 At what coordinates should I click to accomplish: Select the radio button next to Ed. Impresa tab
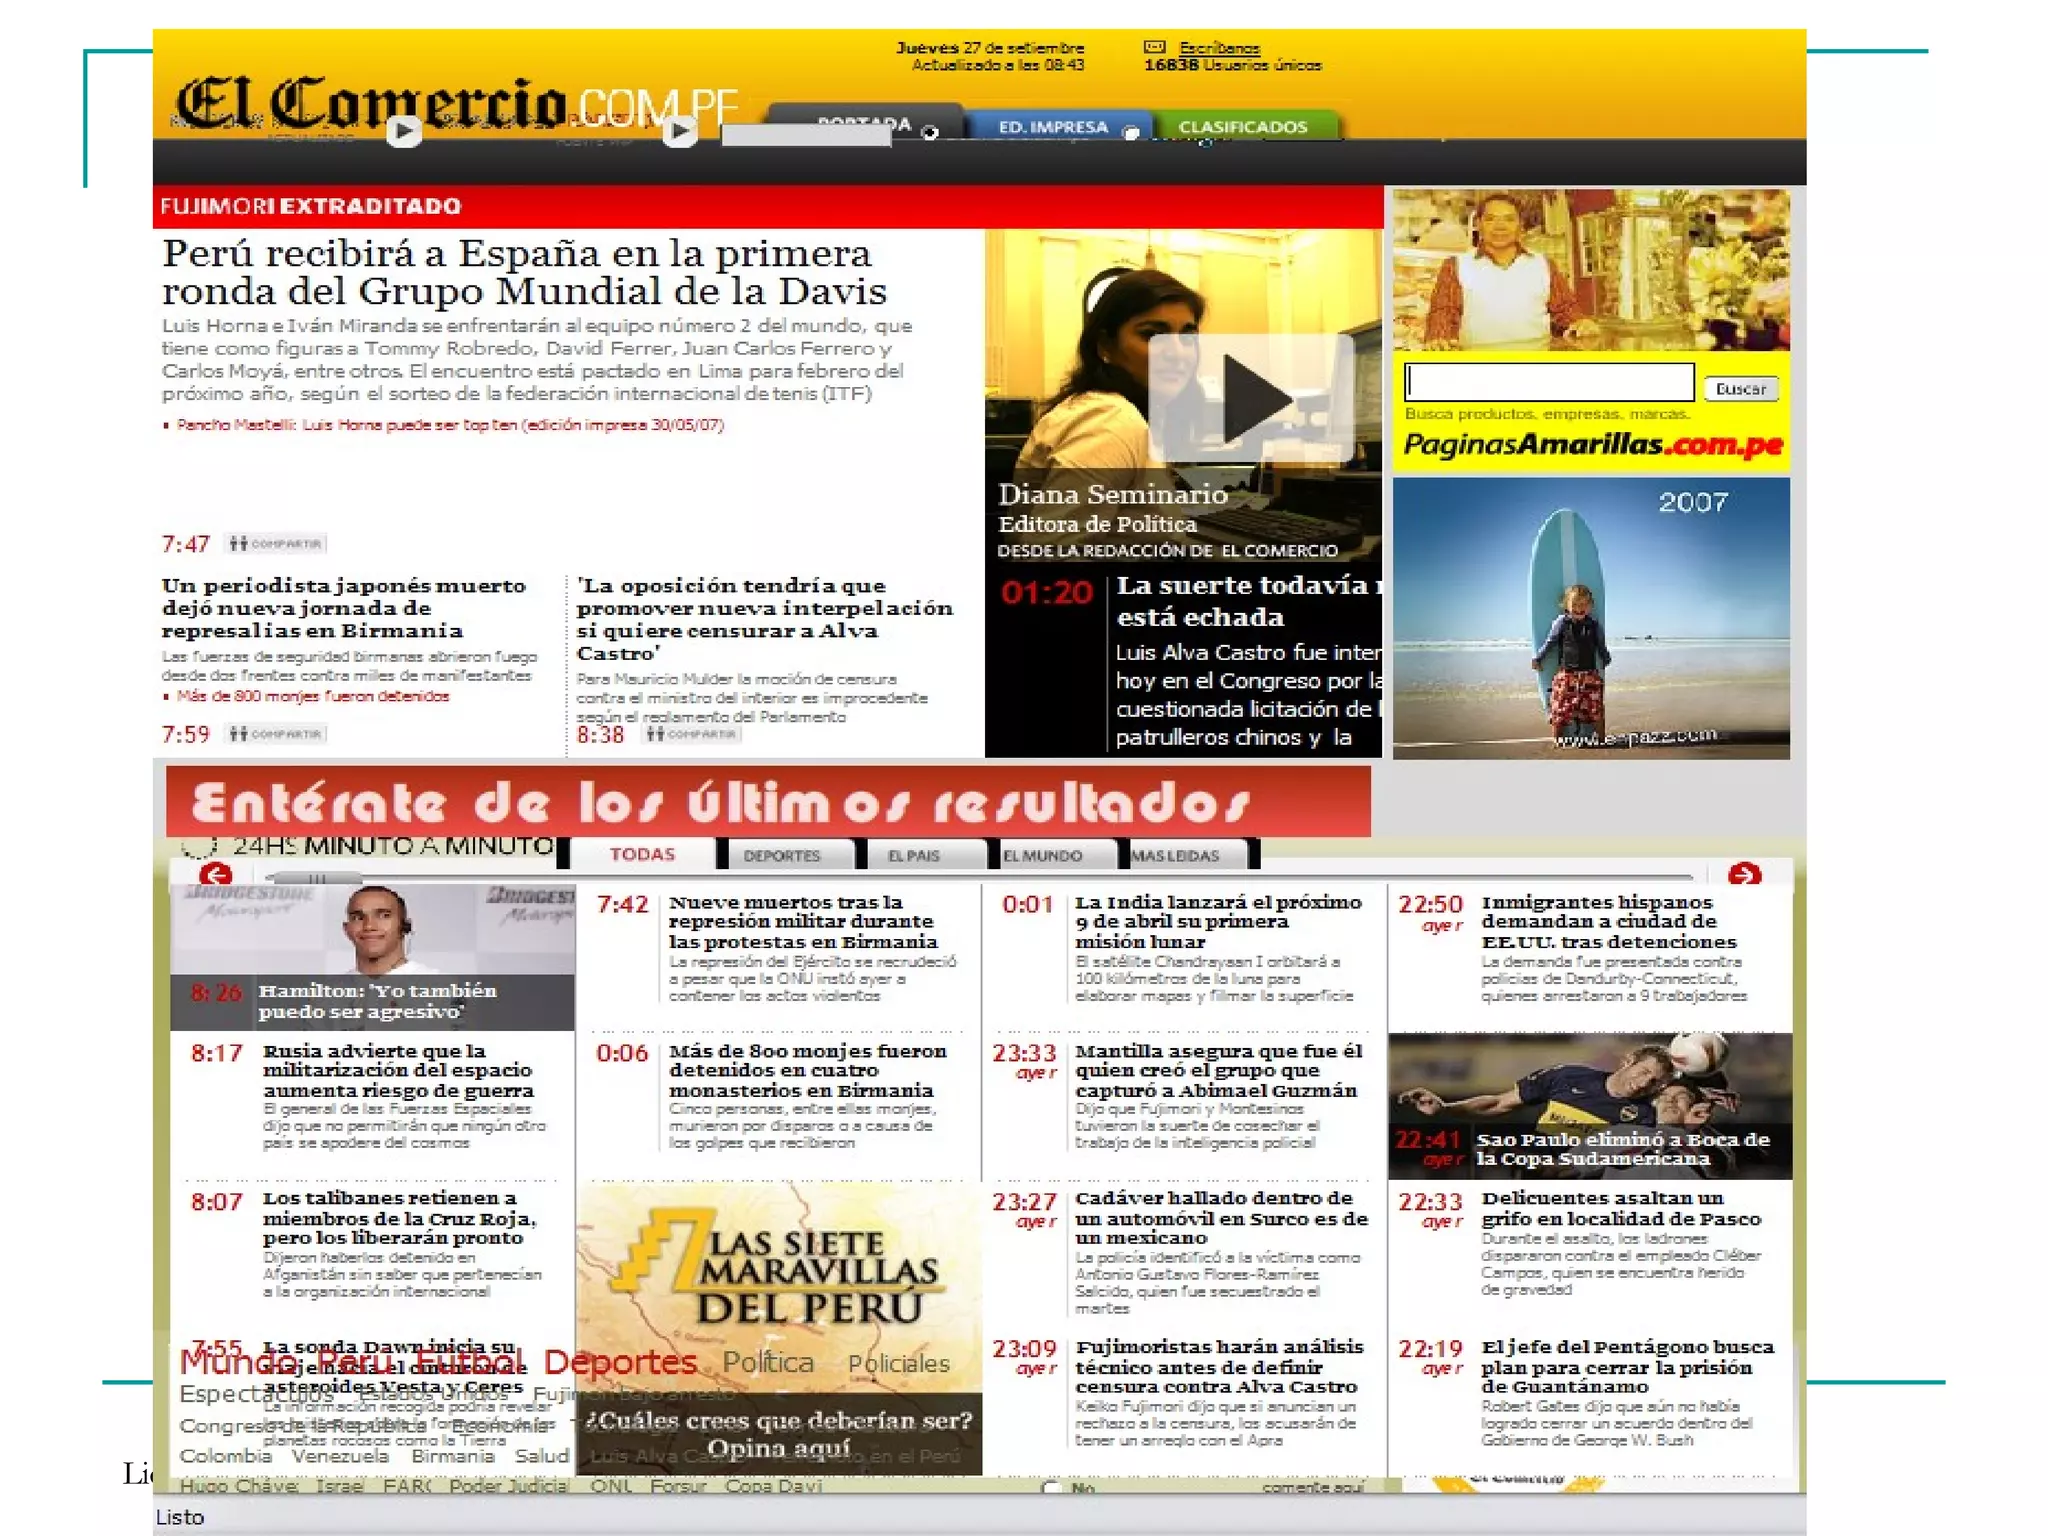click(x=1131, y=133)
